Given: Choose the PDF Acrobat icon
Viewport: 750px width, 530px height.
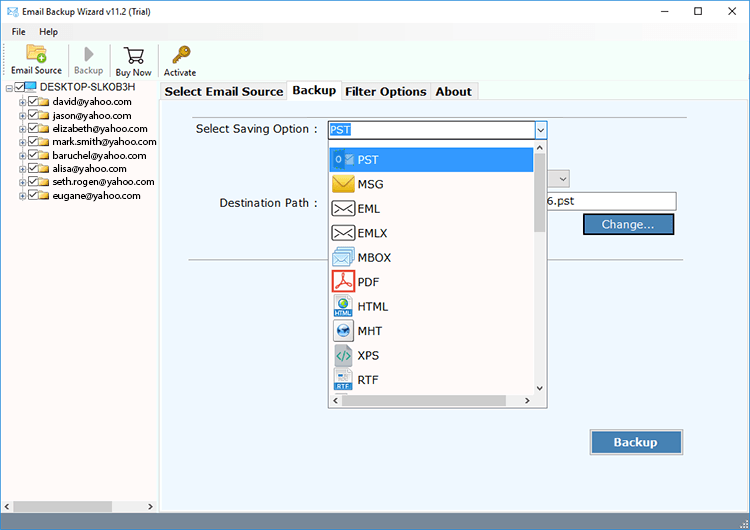Looking at the screenshot, I should [x=343, y=281].
